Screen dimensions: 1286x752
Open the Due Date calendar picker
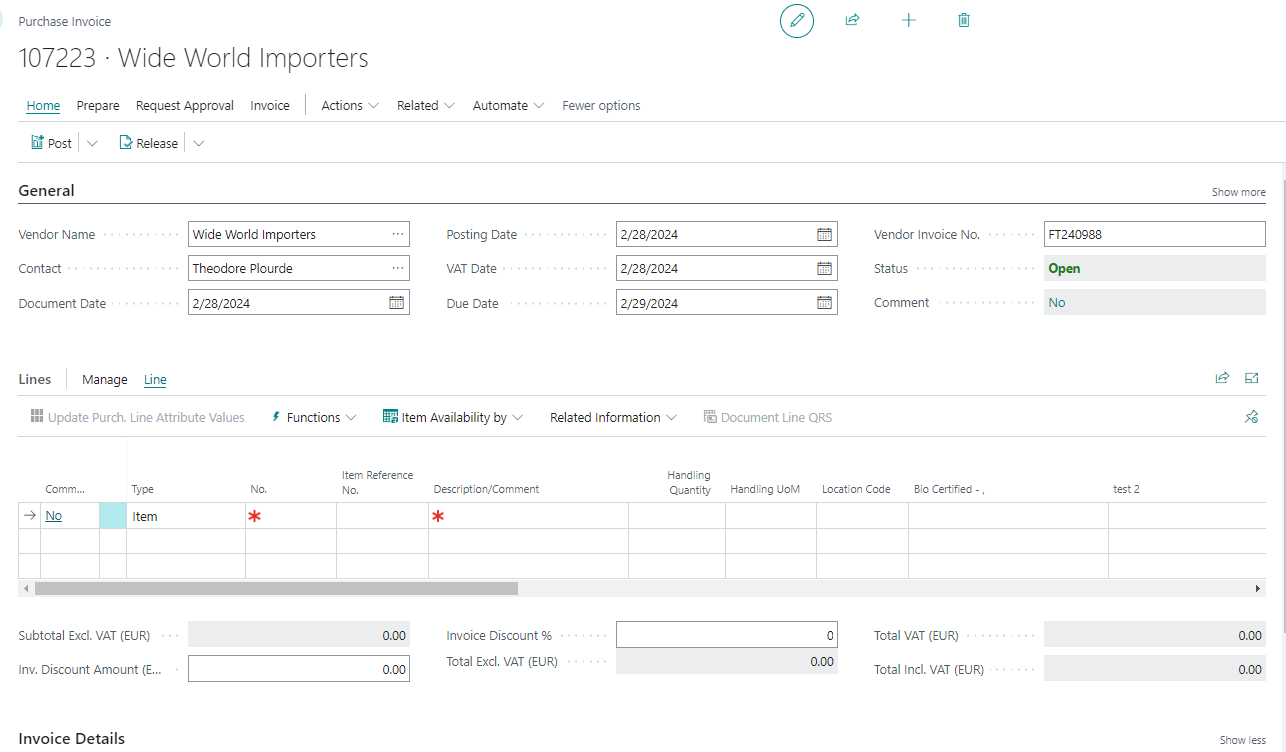click(x=824, y=303)
